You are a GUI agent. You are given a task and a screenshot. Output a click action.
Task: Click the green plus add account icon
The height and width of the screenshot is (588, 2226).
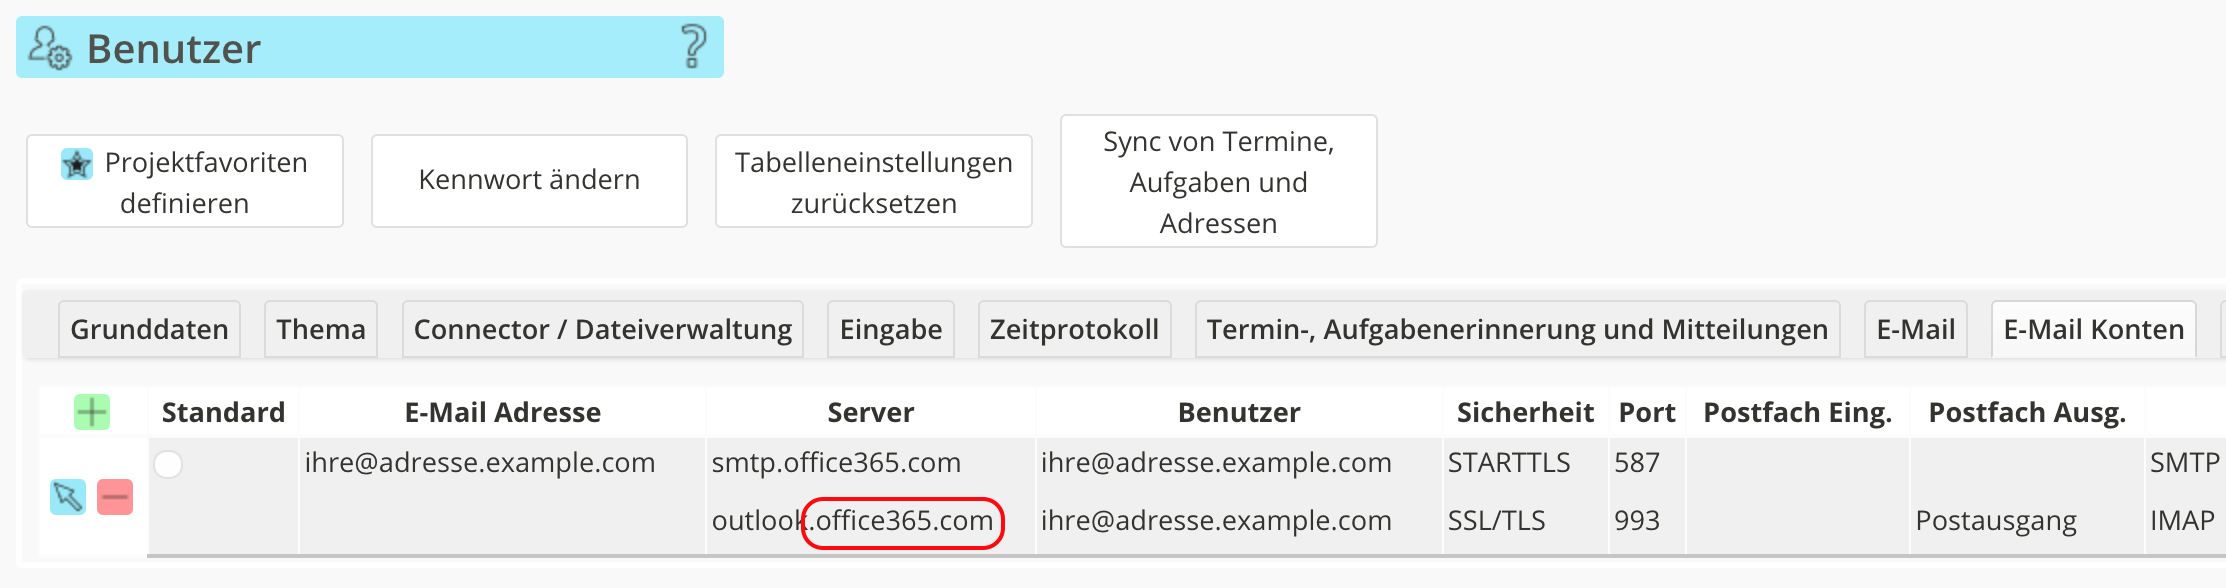click(92, 412)
